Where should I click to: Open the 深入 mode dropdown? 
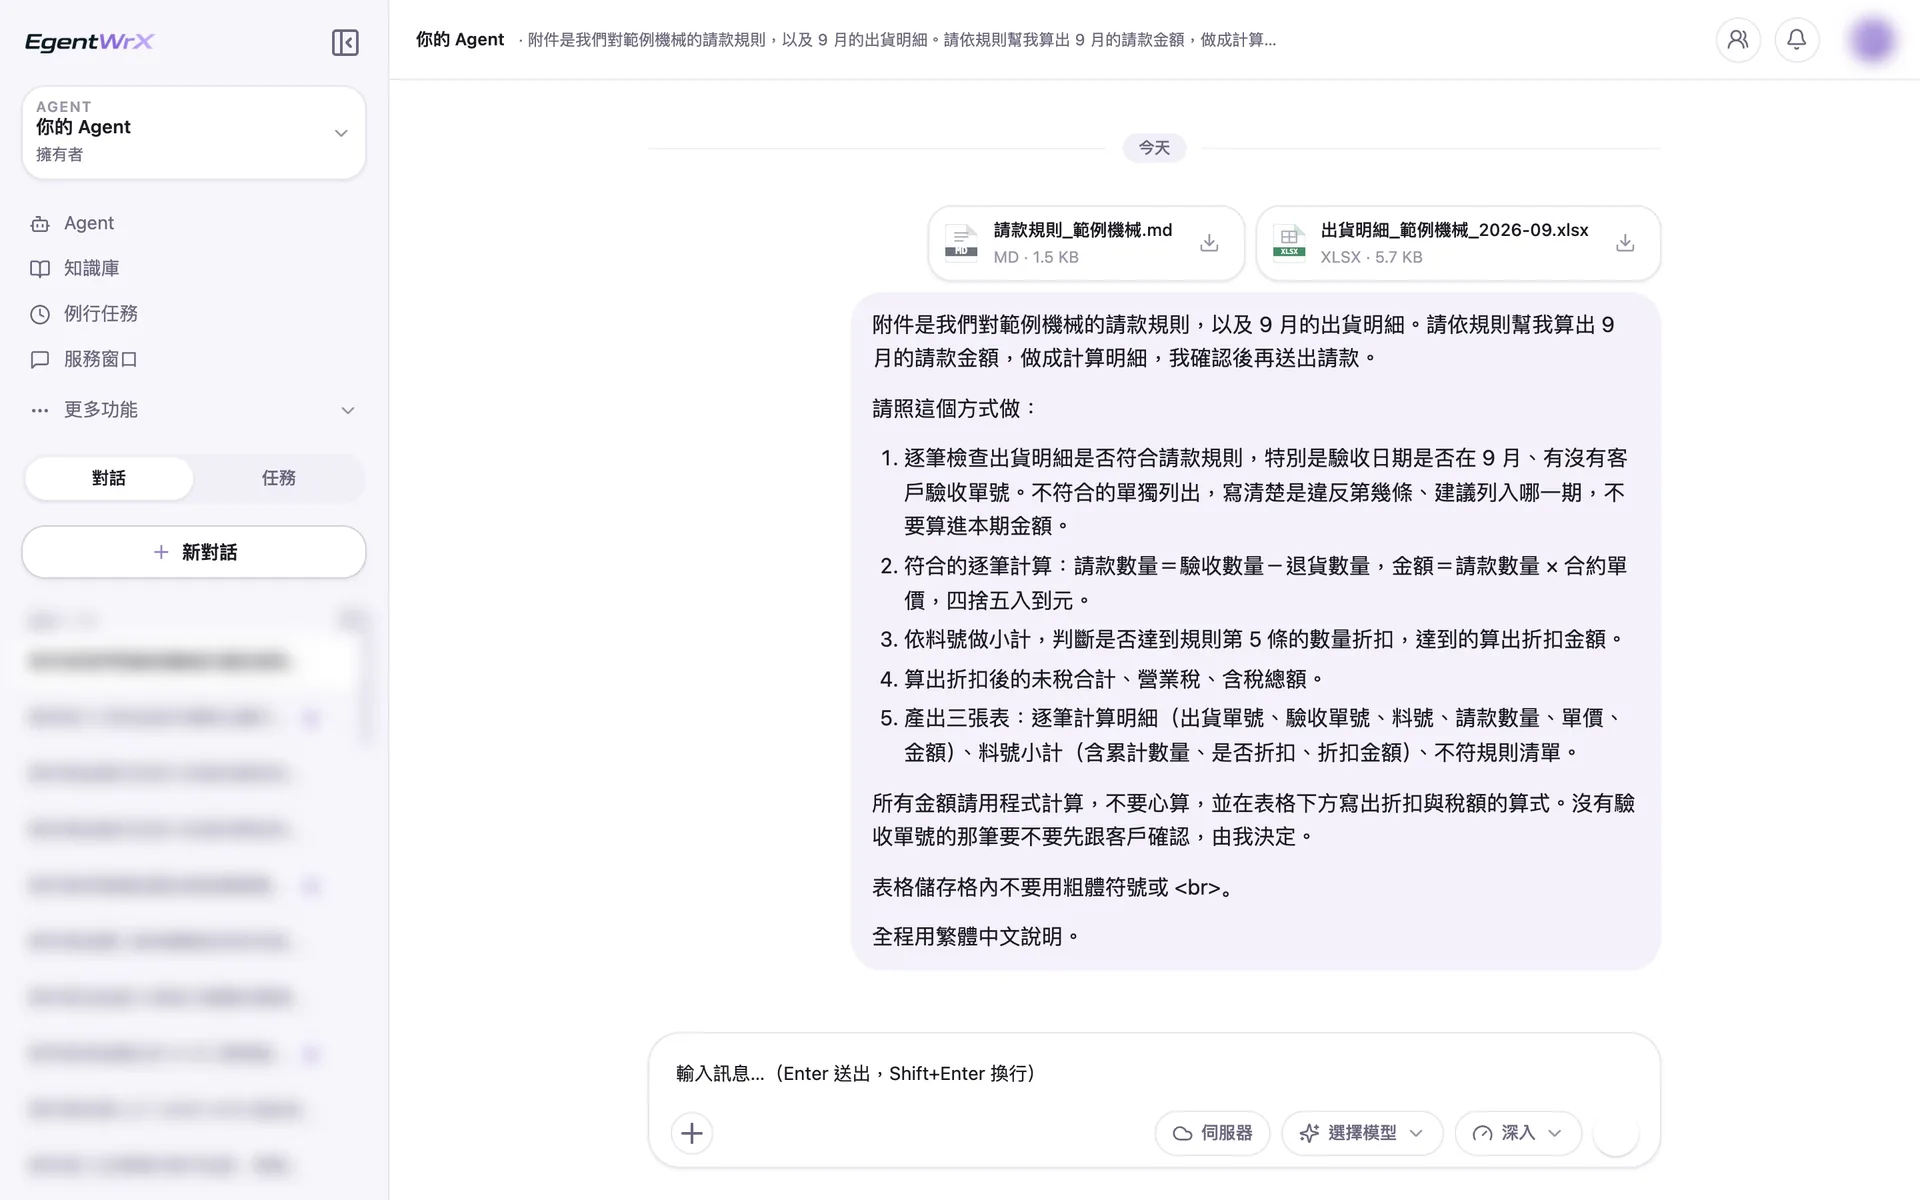[x=1518, y=1133]
